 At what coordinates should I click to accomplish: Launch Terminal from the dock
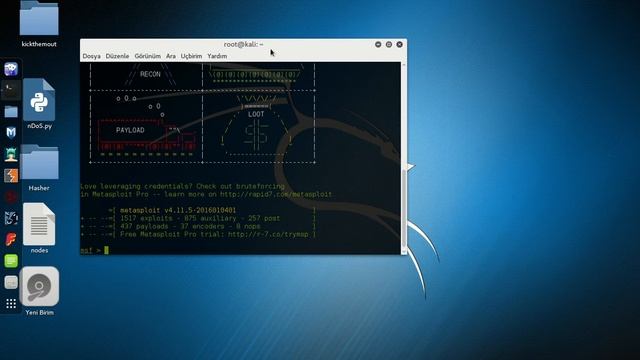click(x=11, y=90)
